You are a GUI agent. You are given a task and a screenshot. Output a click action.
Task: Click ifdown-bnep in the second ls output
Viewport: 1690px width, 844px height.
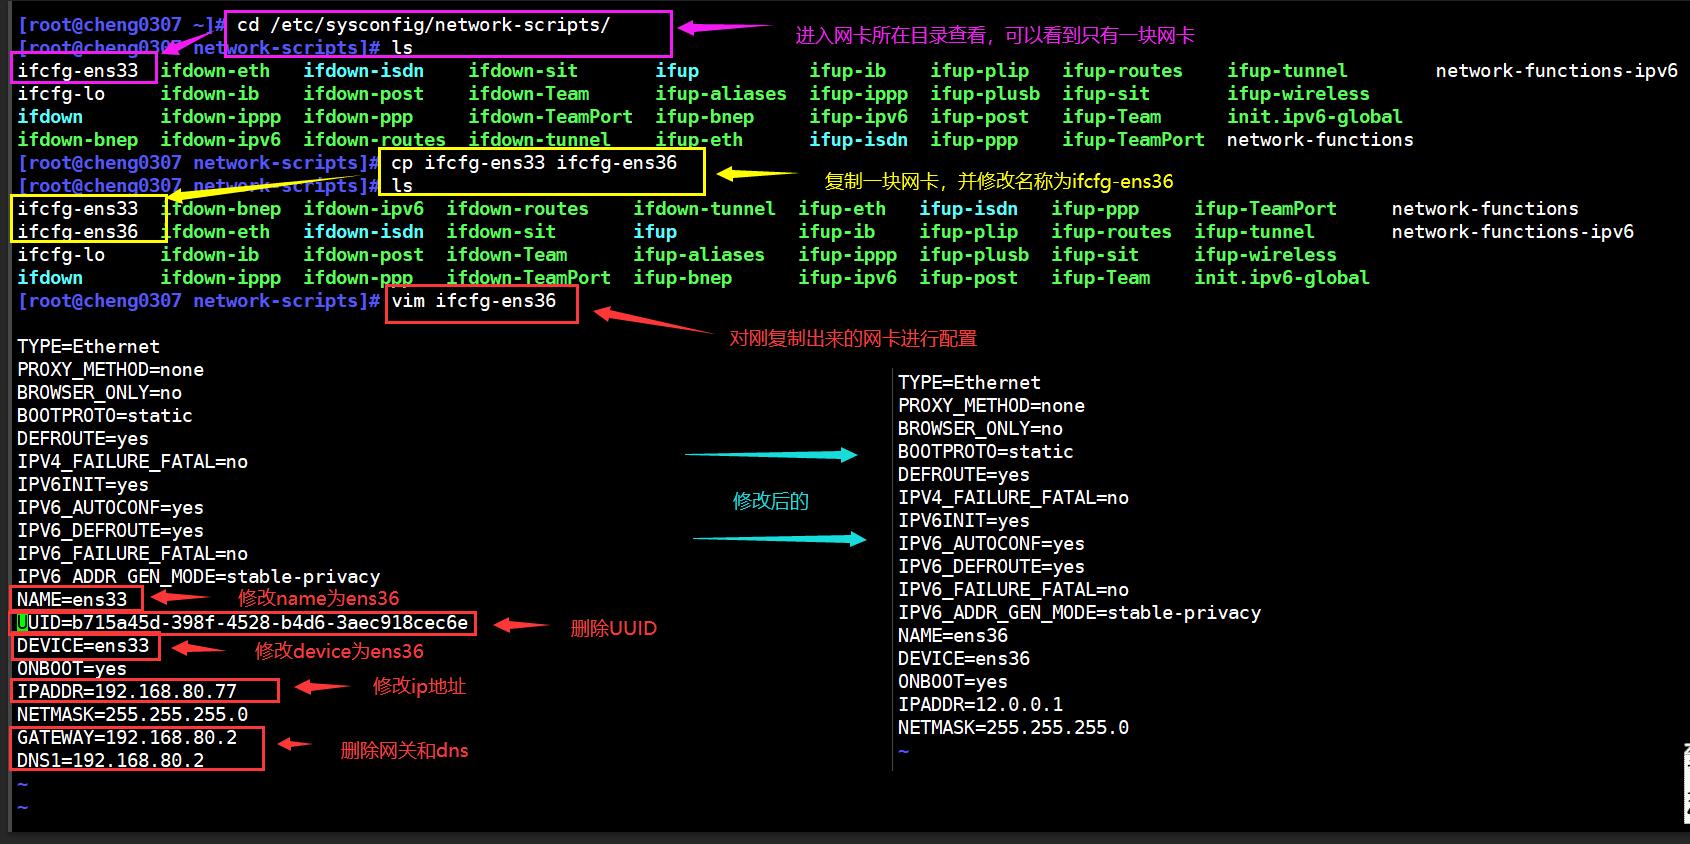221,208
